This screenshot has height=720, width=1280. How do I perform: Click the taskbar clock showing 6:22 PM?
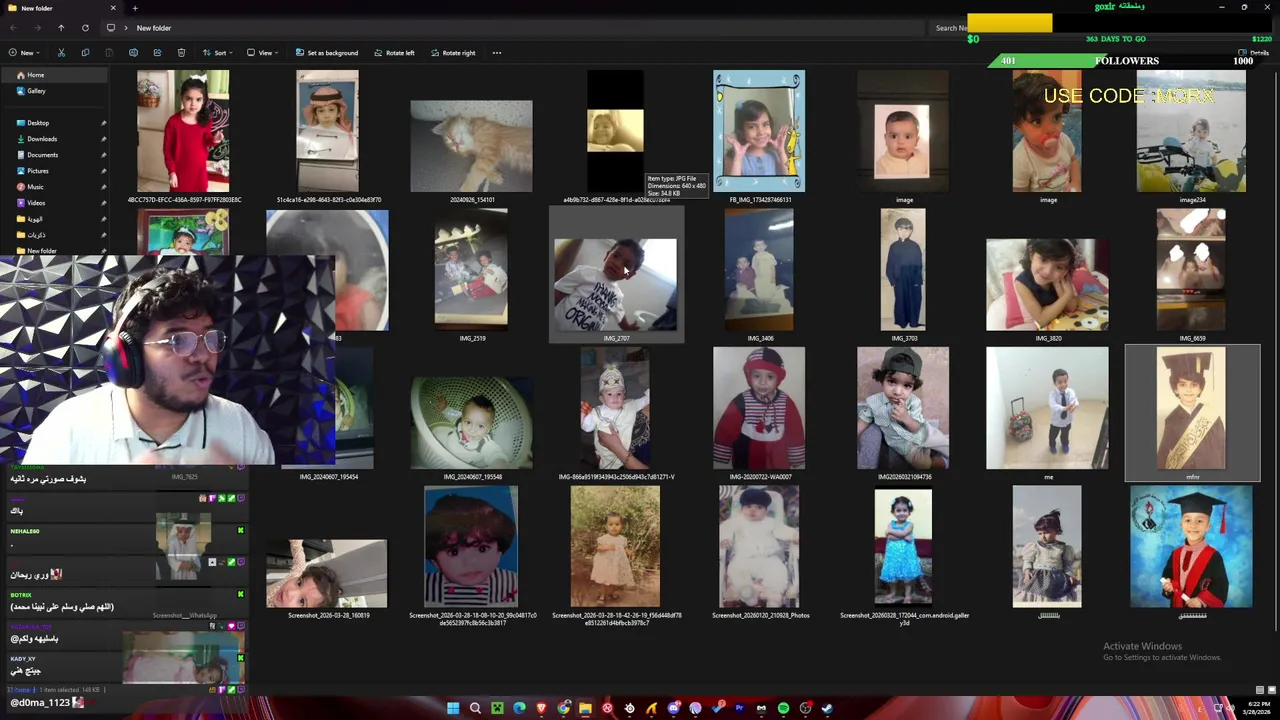[x=1258, y=708]
